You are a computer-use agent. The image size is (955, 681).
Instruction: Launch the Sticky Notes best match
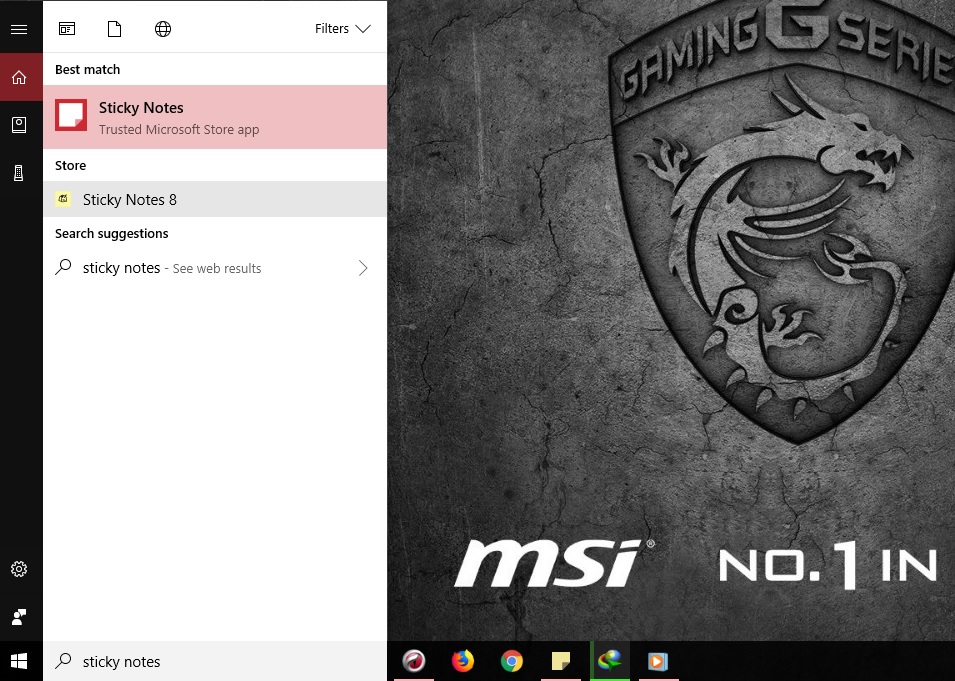click(215, 117)
